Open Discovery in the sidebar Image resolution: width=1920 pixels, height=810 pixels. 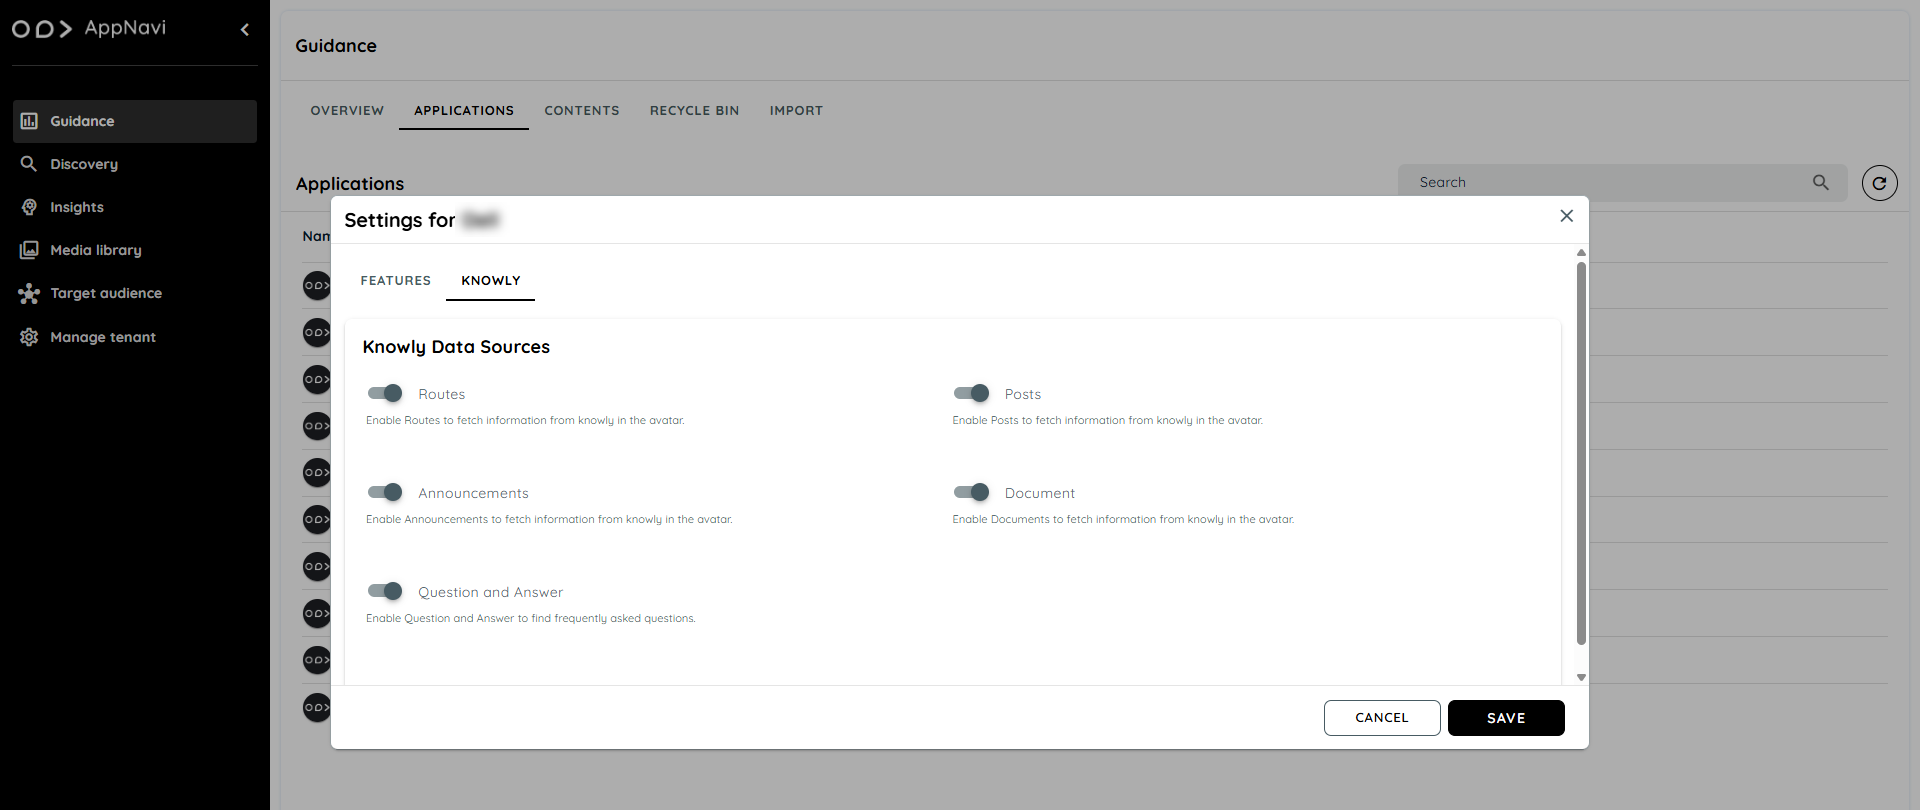click(x=135, y=164)
